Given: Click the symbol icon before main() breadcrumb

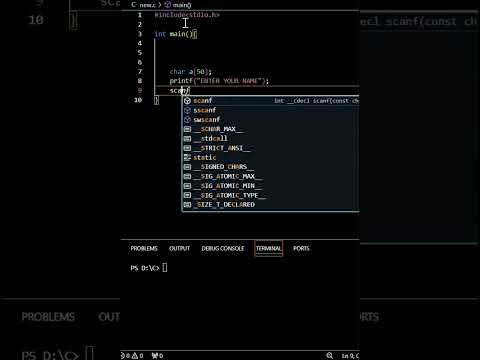Looking at the screenshot, I should click(168, 5).
